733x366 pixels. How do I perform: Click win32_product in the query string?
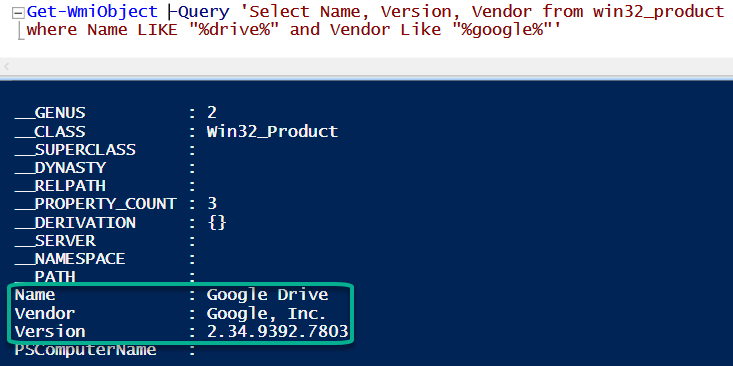(x=659, y=12)
